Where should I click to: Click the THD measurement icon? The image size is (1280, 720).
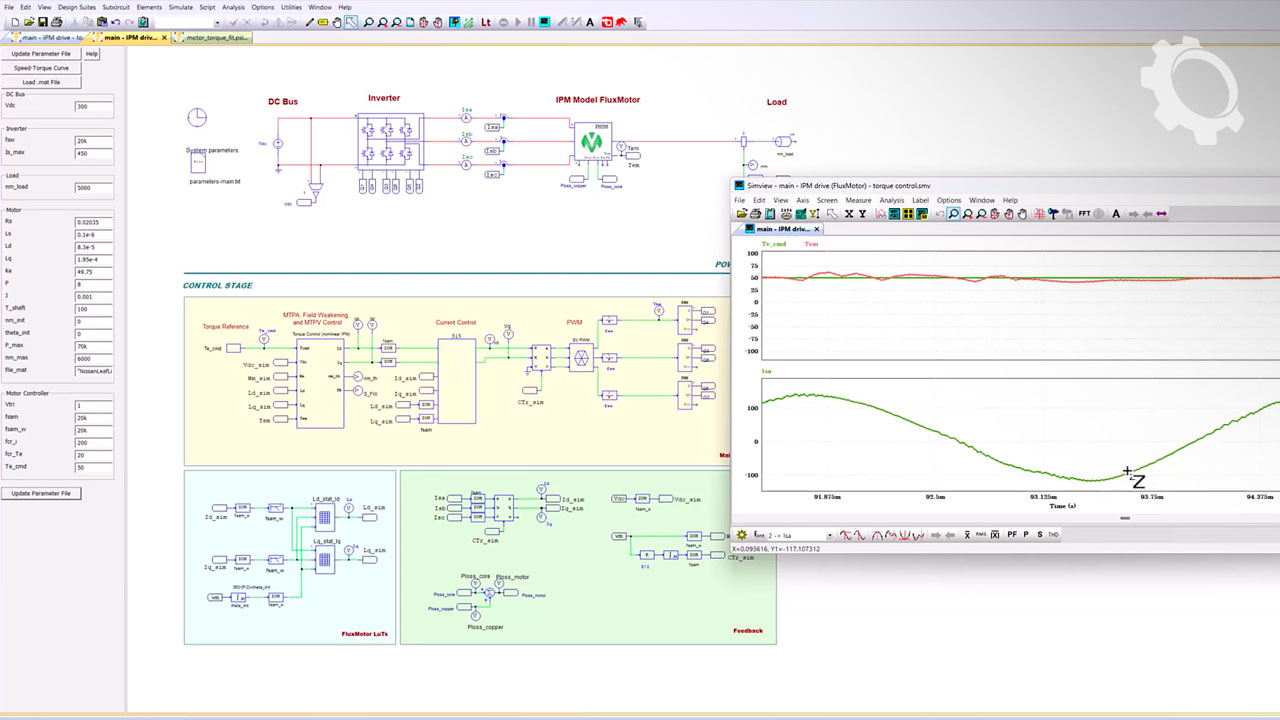tap(1053, 535)
